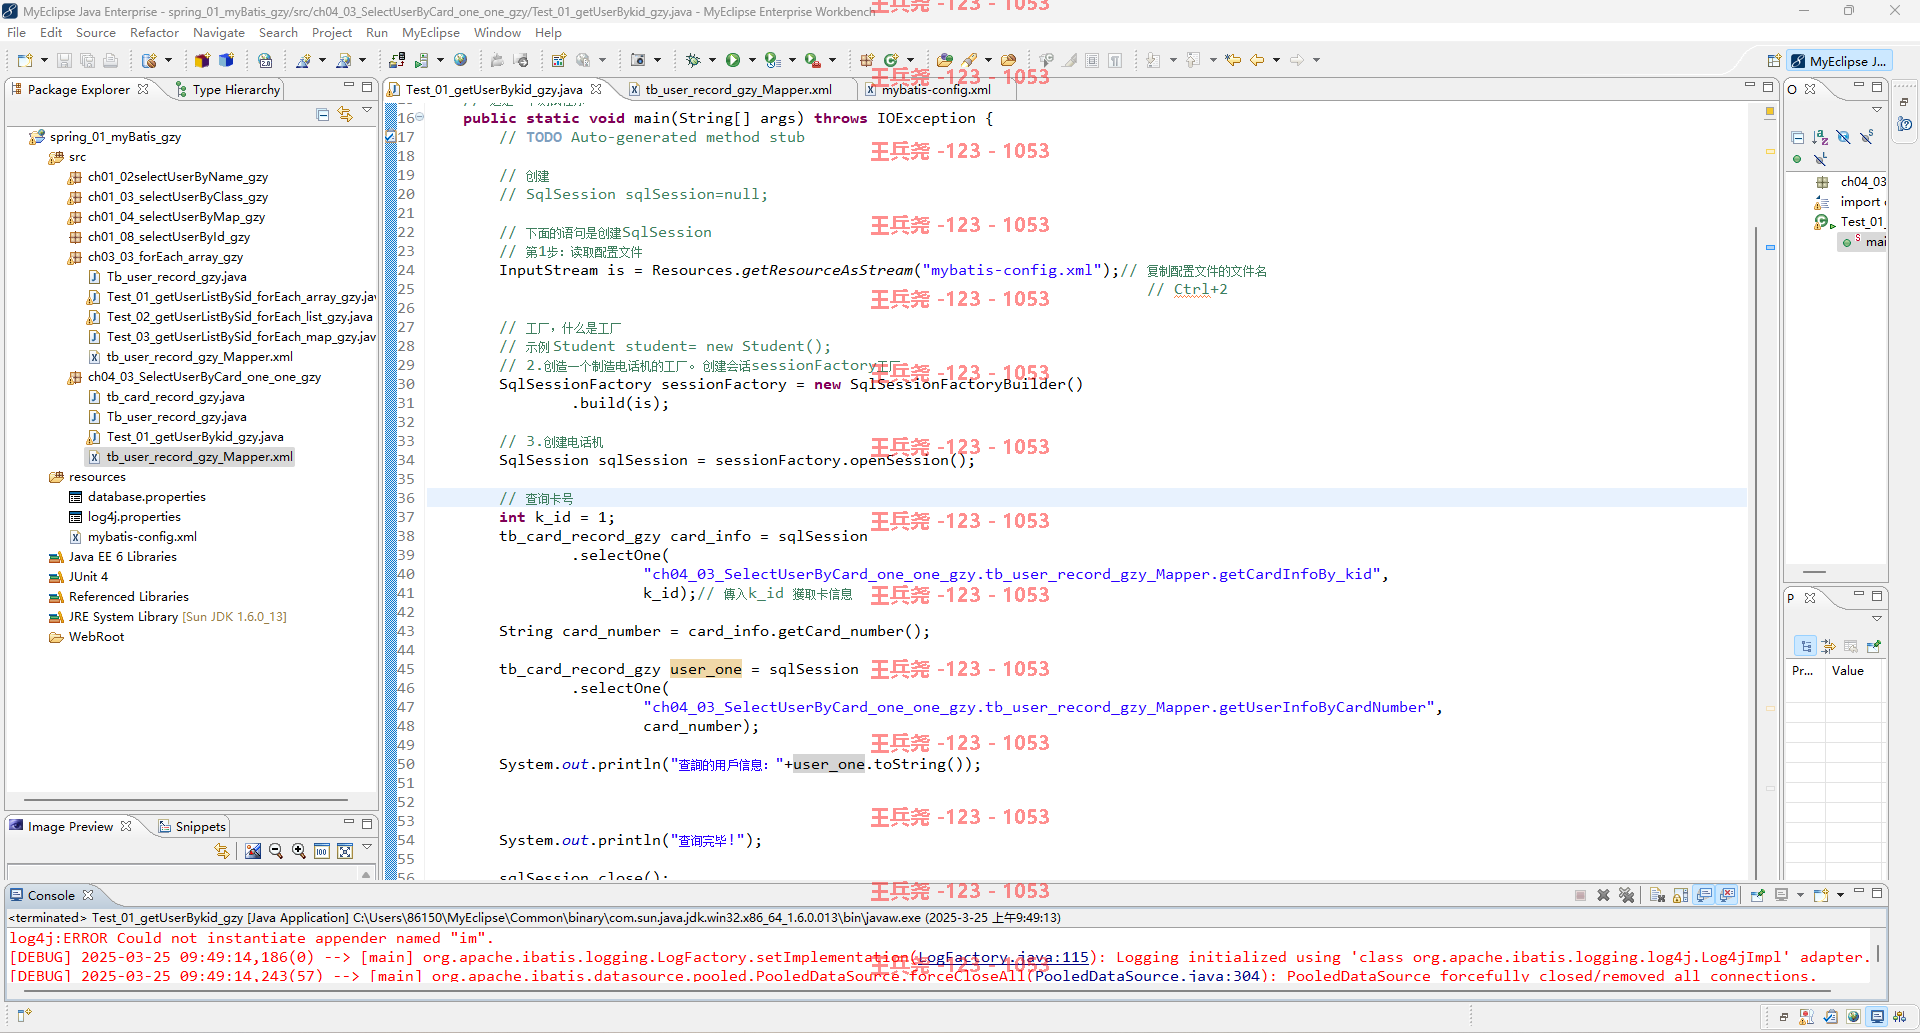The width and height of the screenshot is (1920, 1033).
Task: Switch to tb_user_record_gzy_Mapper.xml editor tab
Action: tap(738, 89)
